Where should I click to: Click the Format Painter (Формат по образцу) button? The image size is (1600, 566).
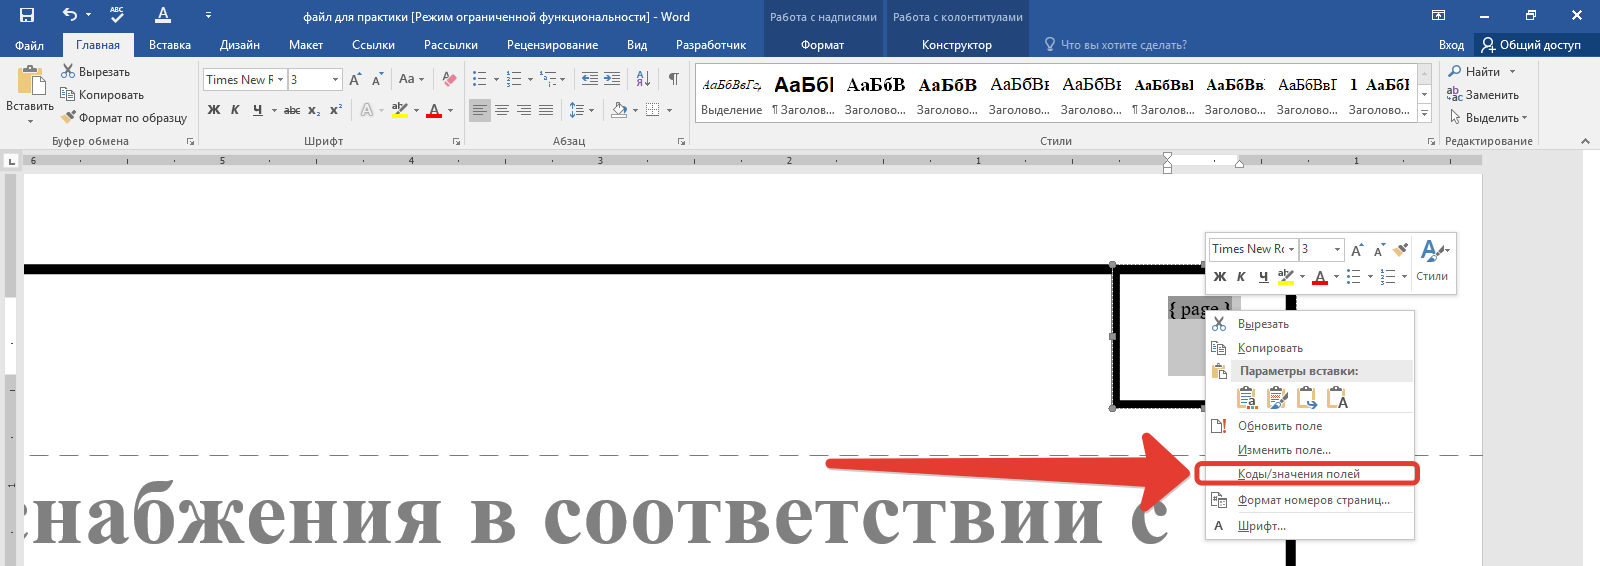click(x=124, y=118)
